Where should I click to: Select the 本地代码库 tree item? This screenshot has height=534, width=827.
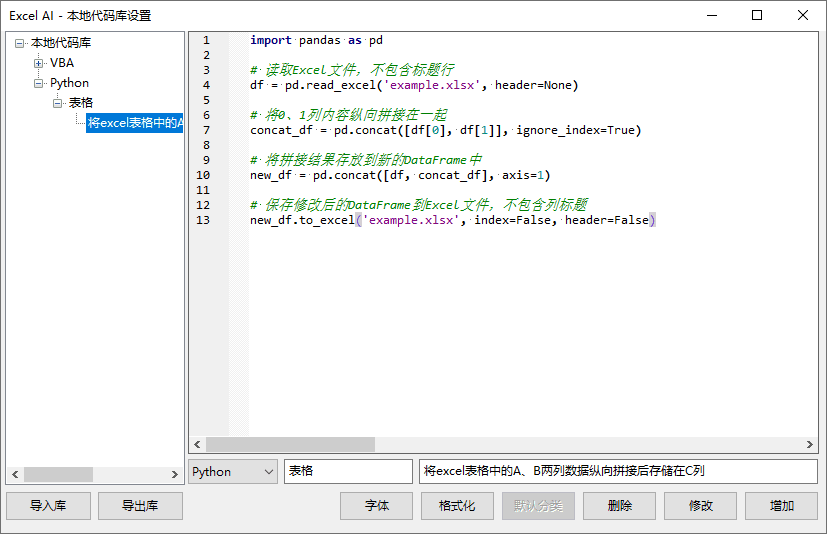click(61, 43)
